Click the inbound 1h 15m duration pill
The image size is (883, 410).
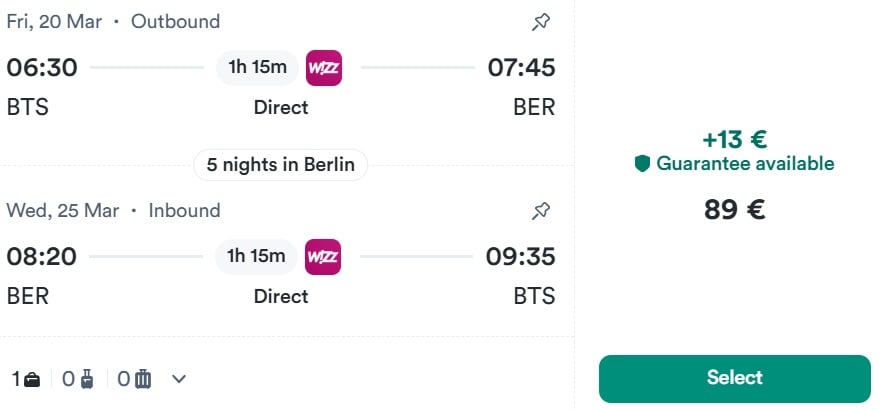257,257
